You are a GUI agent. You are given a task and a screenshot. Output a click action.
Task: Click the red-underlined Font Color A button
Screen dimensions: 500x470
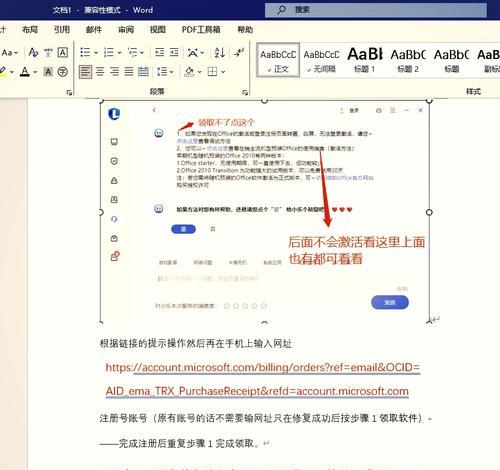pos(25,72)
